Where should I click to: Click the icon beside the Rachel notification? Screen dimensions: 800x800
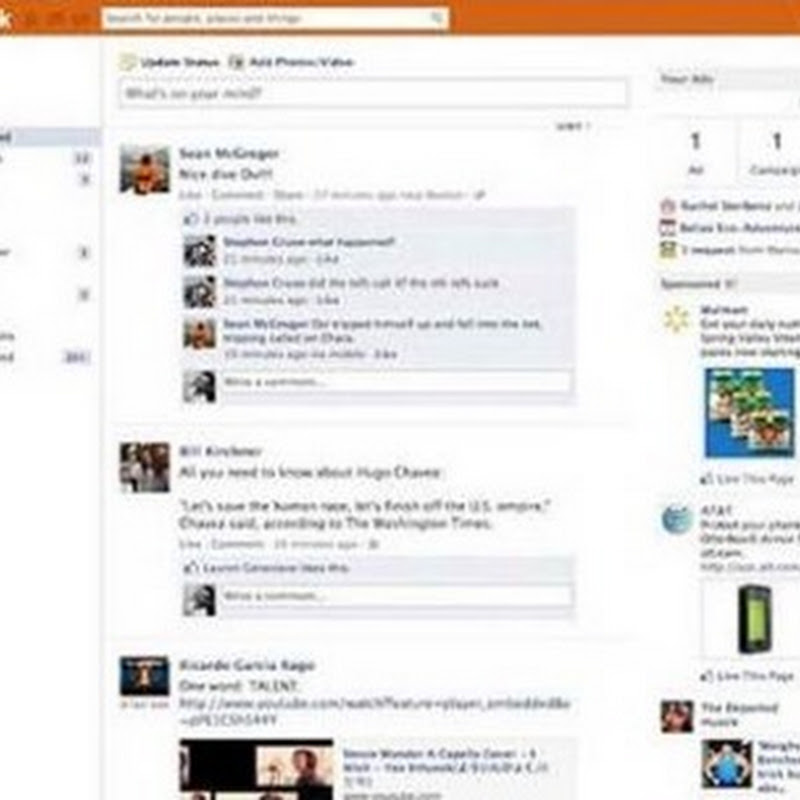pyautogui.click(x=668, y=207)
